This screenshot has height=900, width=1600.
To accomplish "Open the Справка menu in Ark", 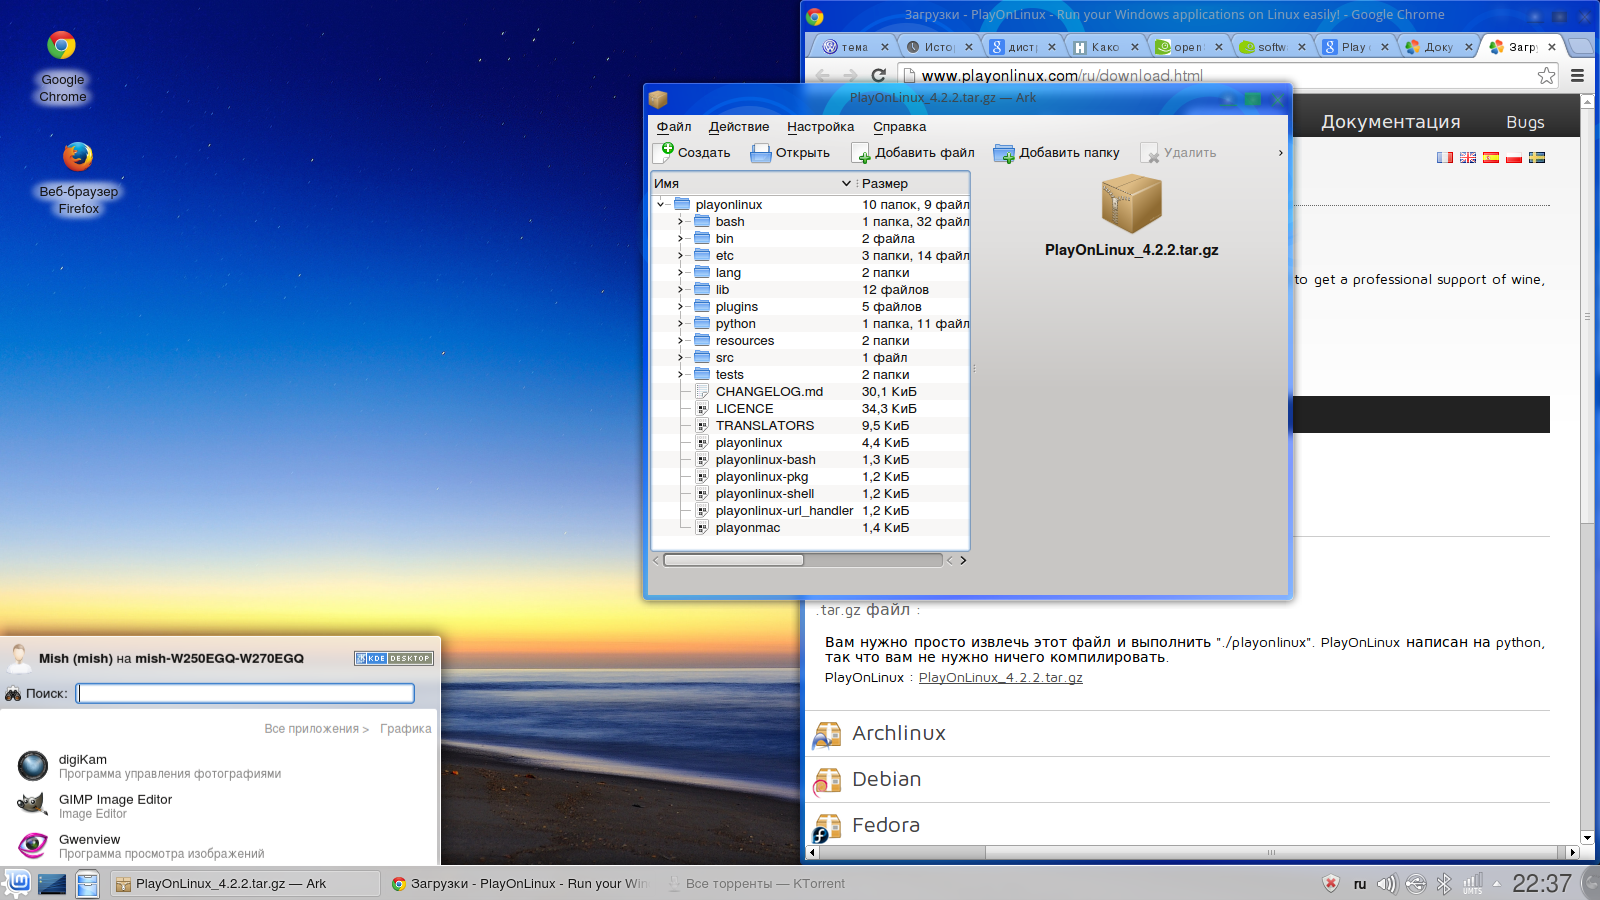I will click(899, 127).
